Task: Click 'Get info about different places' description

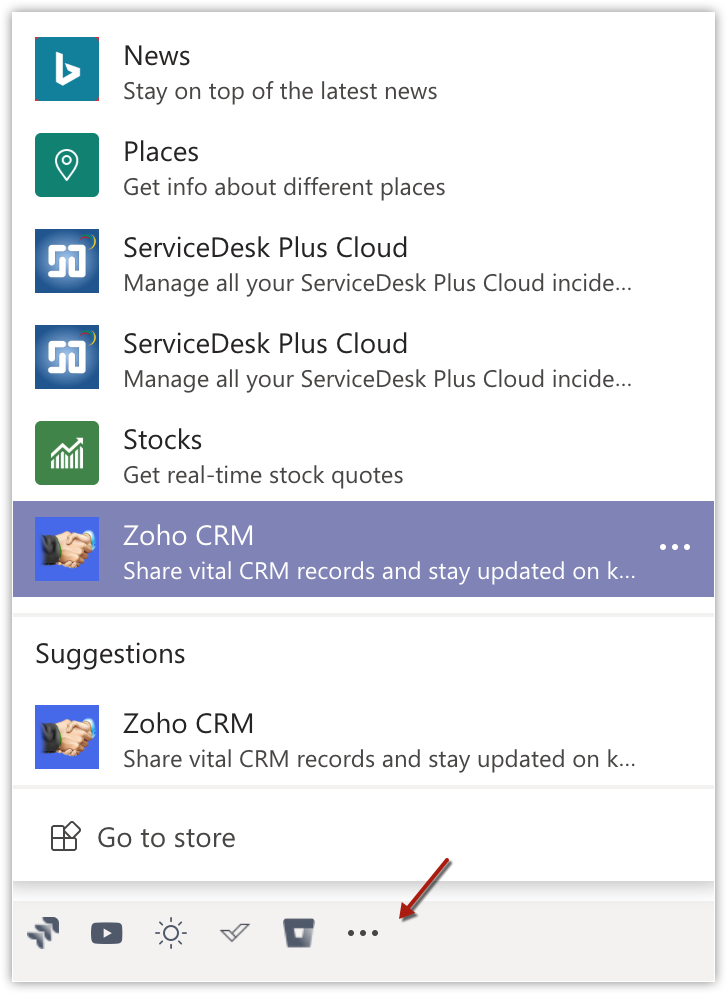Action: [284, 188]
